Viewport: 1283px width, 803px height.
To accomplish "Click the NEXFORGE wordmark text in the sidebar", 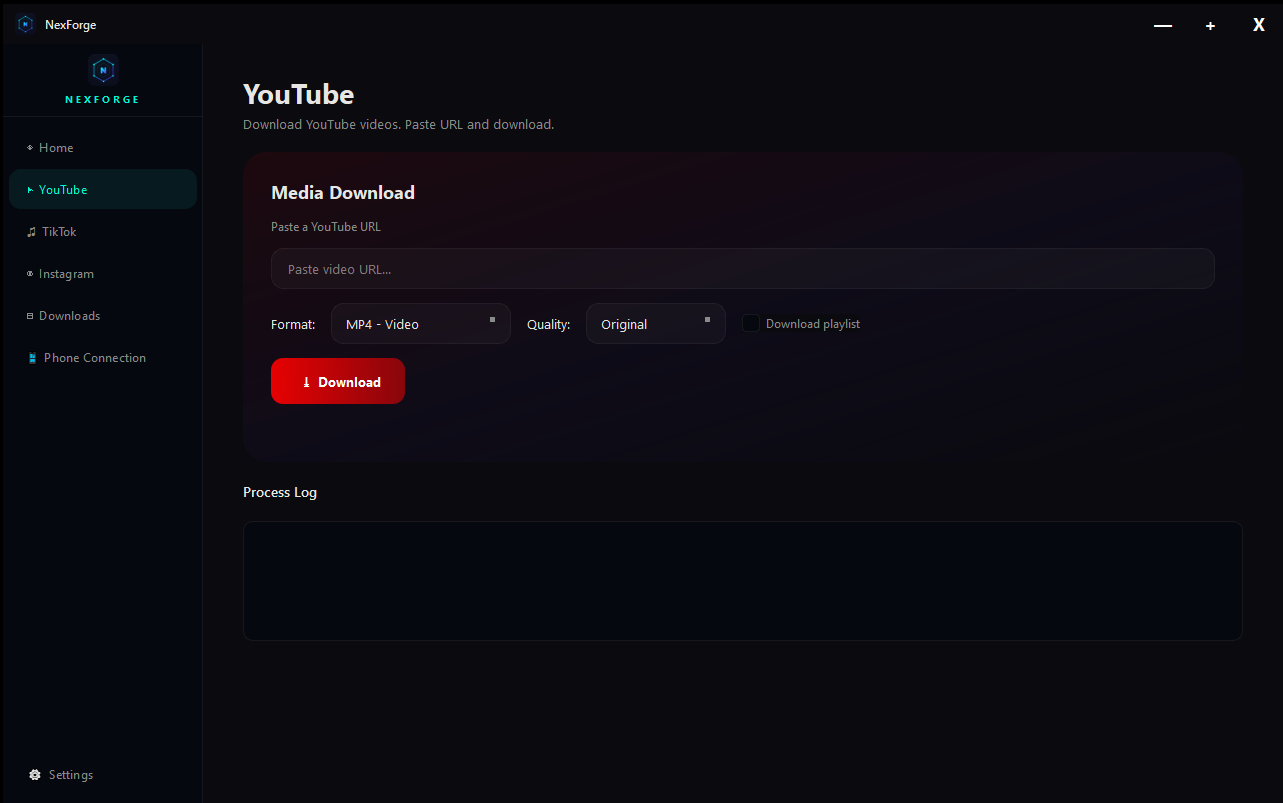I will [x=103, y=100].
